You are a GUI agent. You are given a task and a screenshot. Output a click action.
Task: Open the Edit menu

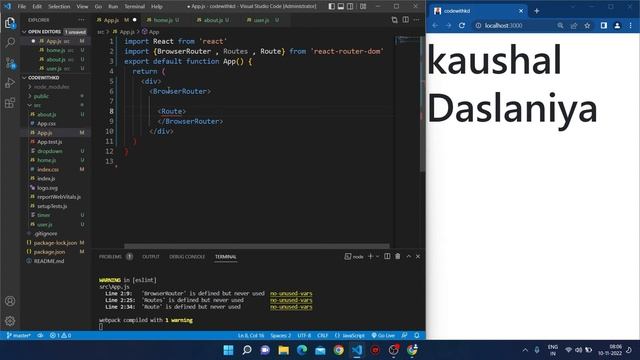37,7
